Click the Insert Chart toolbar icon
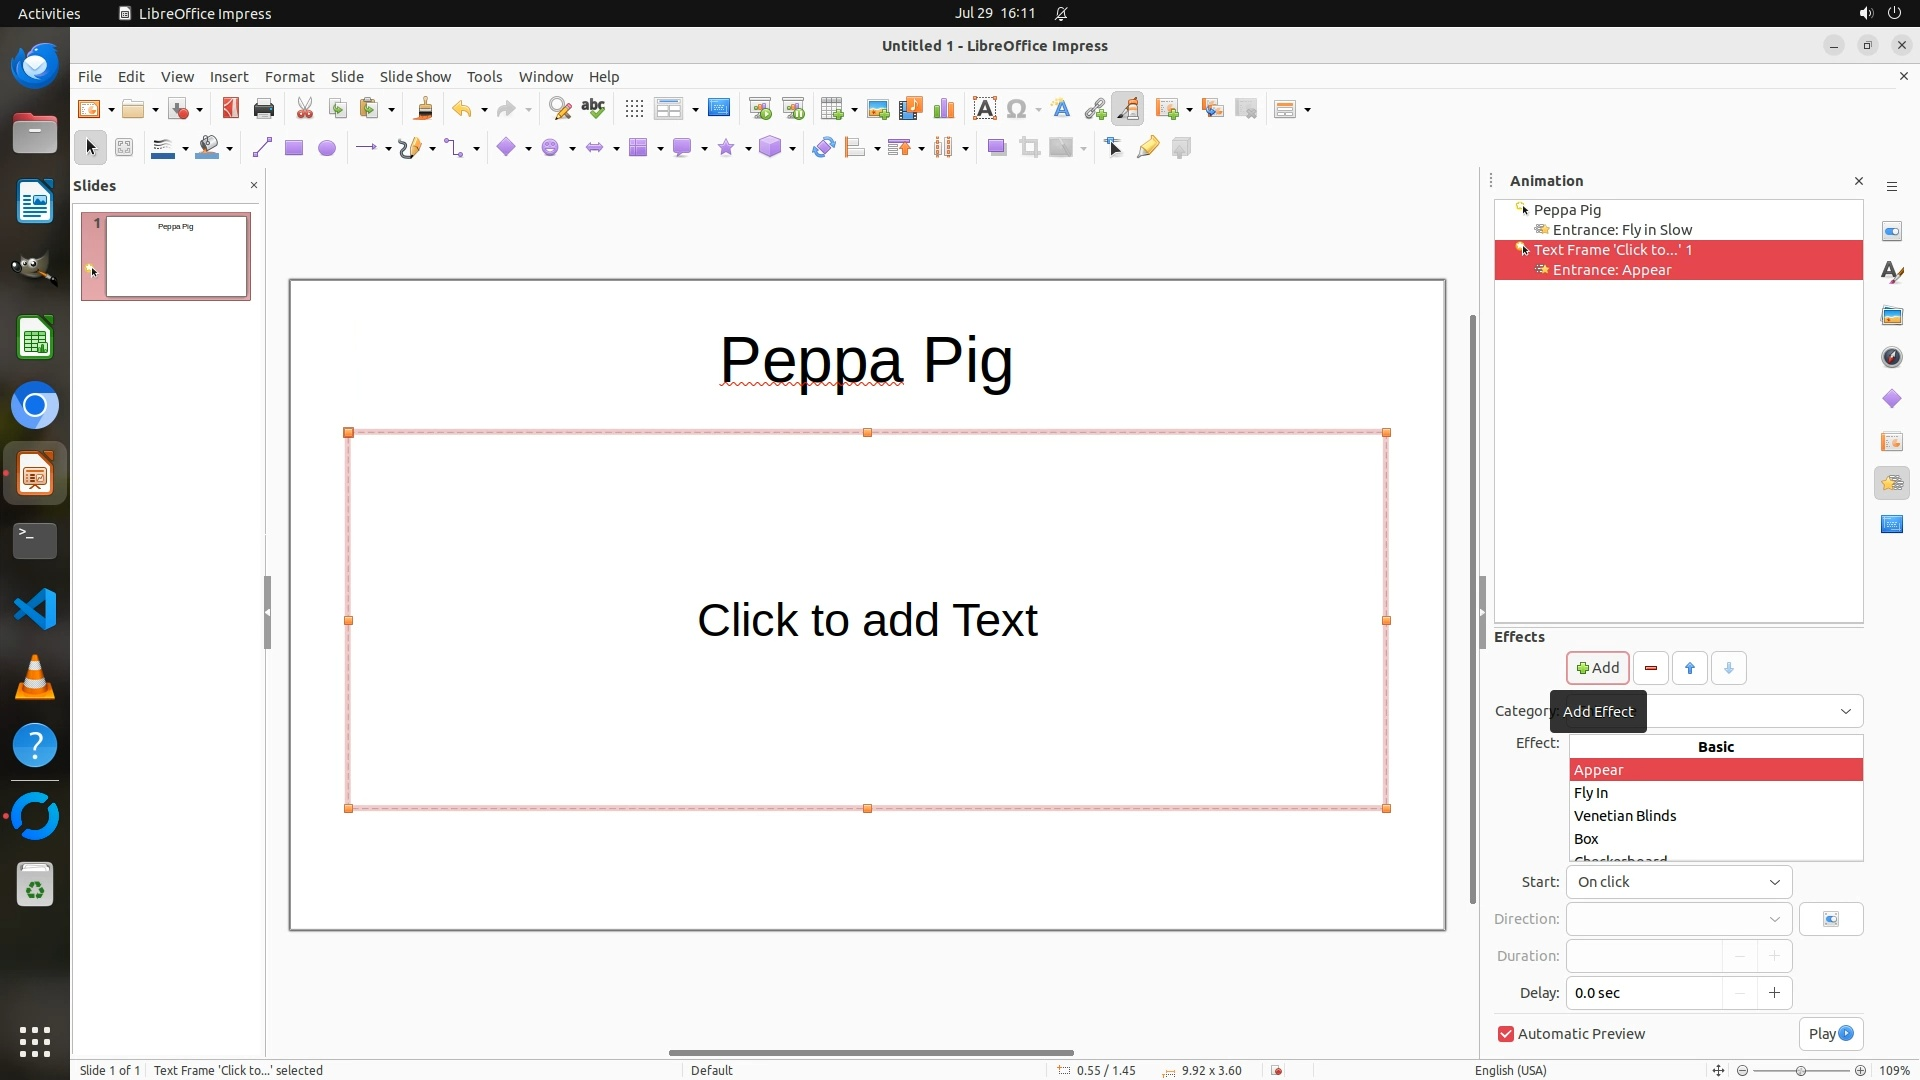The width and height of the screenshot is (1920, 1080). [943, 109]
